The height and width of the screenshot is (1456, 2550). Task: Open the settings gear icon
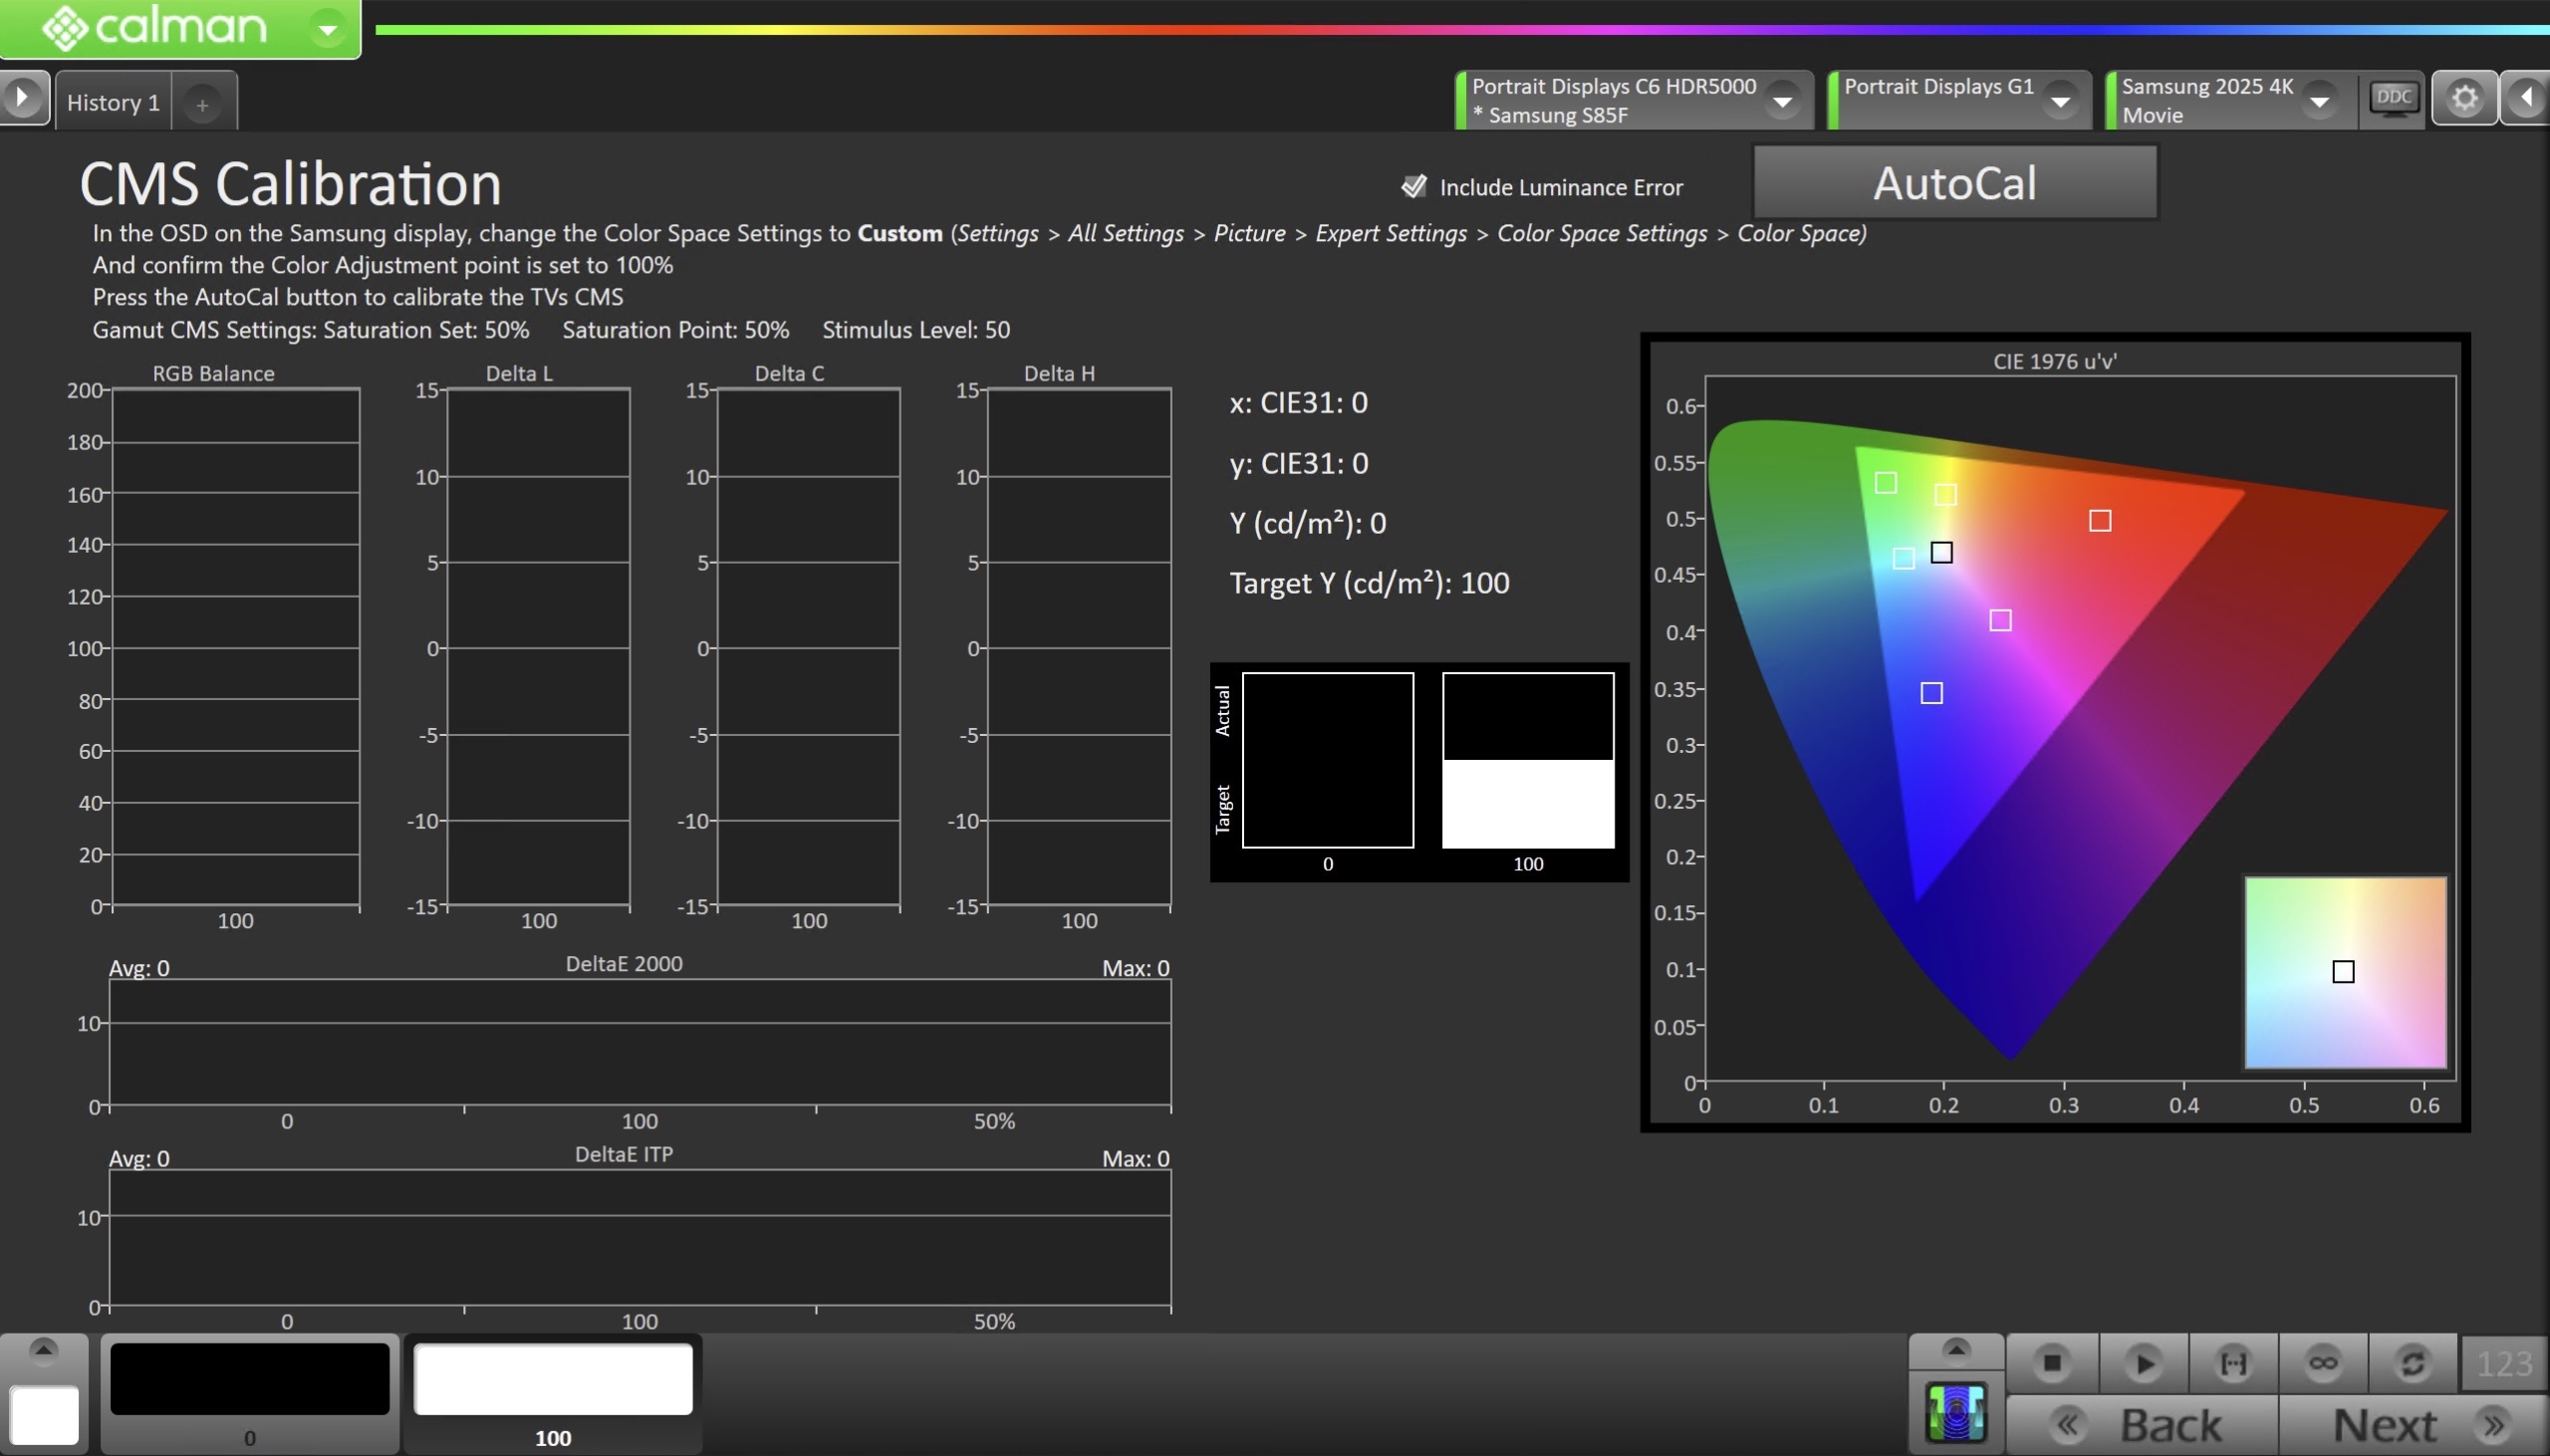click(x=2464, y=98)
